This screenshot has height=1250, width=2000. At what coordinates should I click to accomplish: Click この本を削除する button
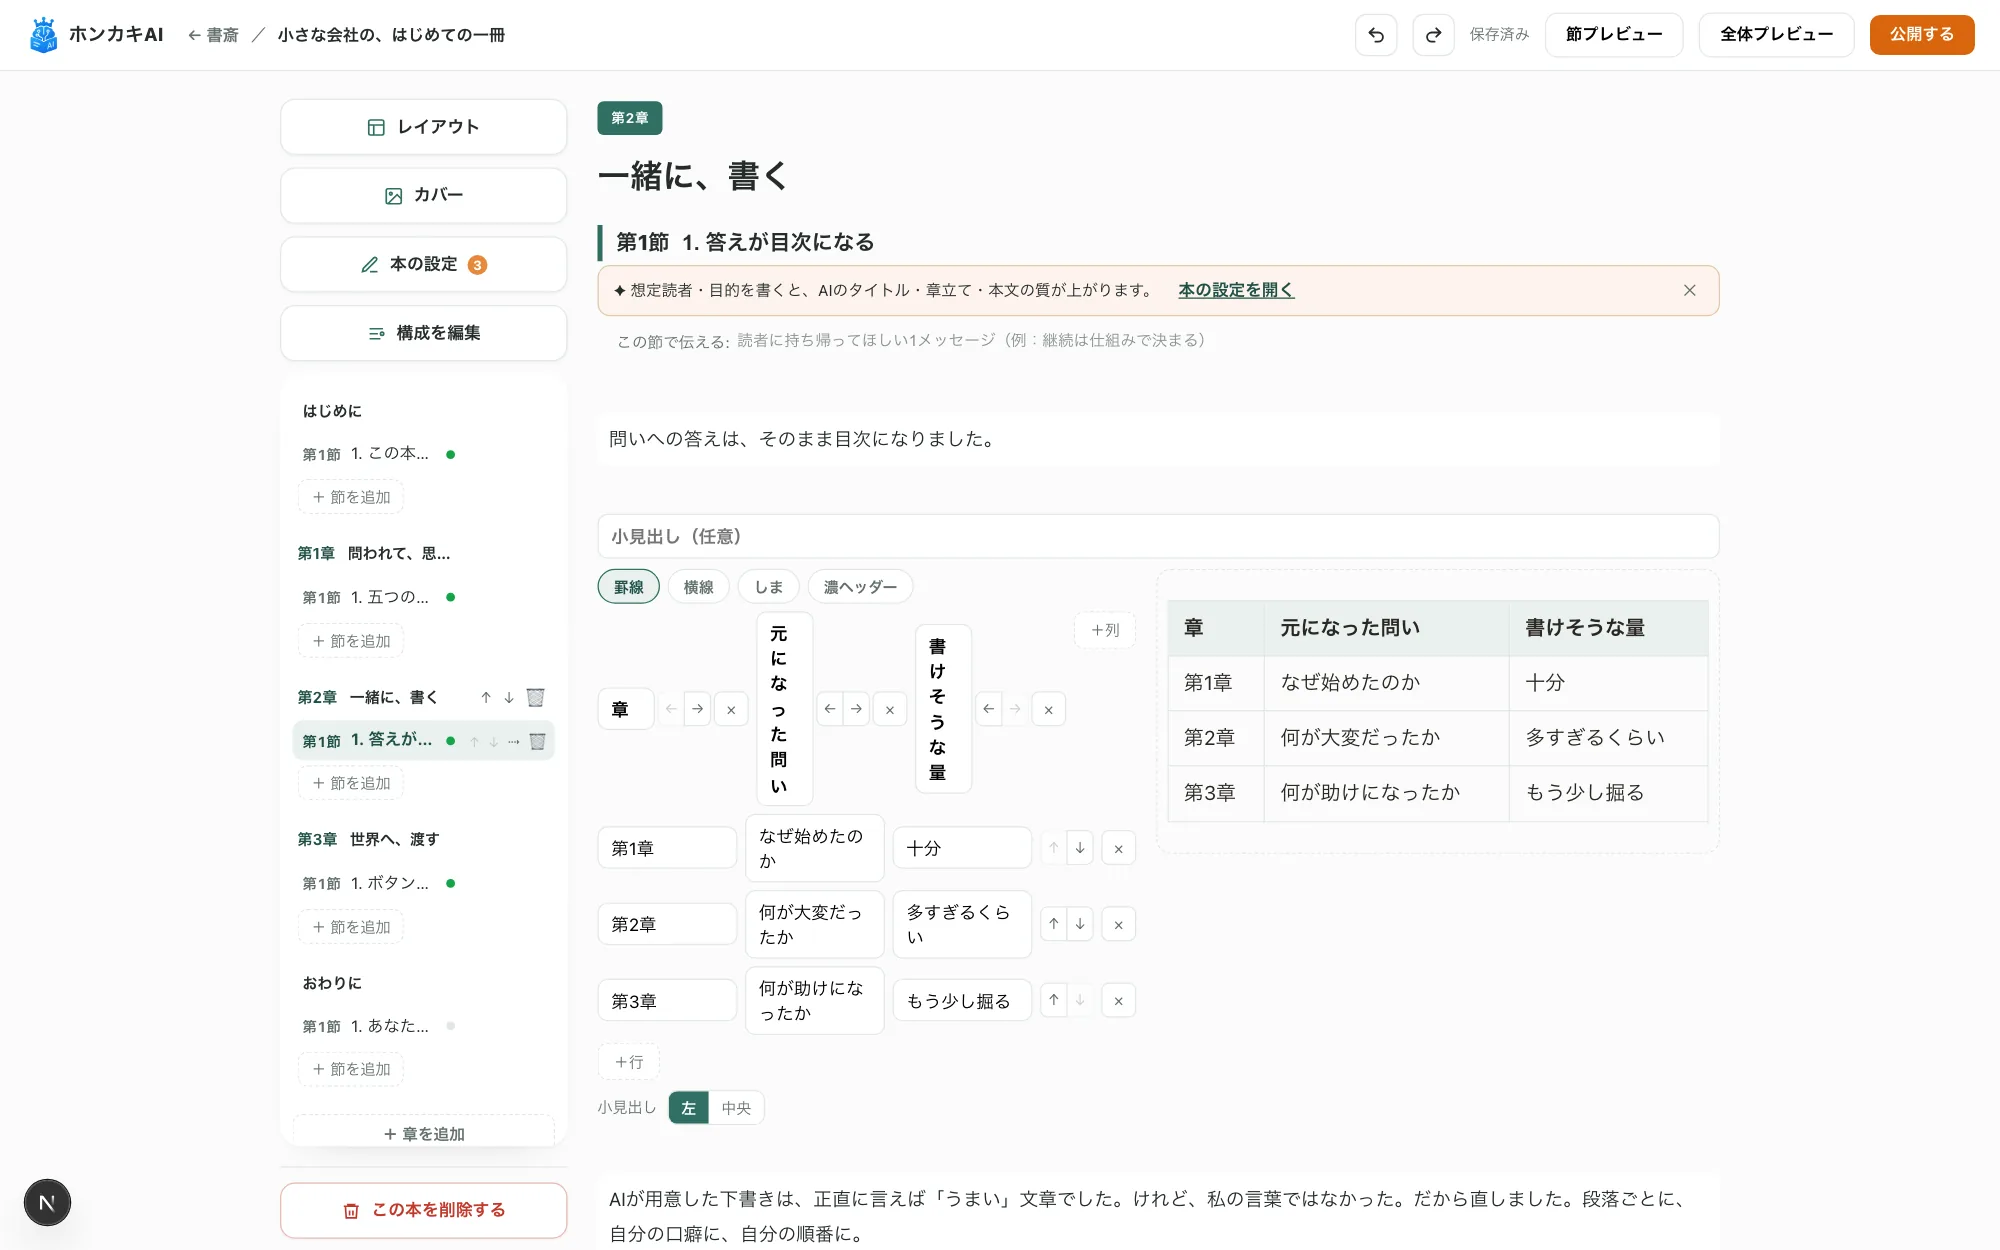pyautogui.click(x=424, y=1210)
